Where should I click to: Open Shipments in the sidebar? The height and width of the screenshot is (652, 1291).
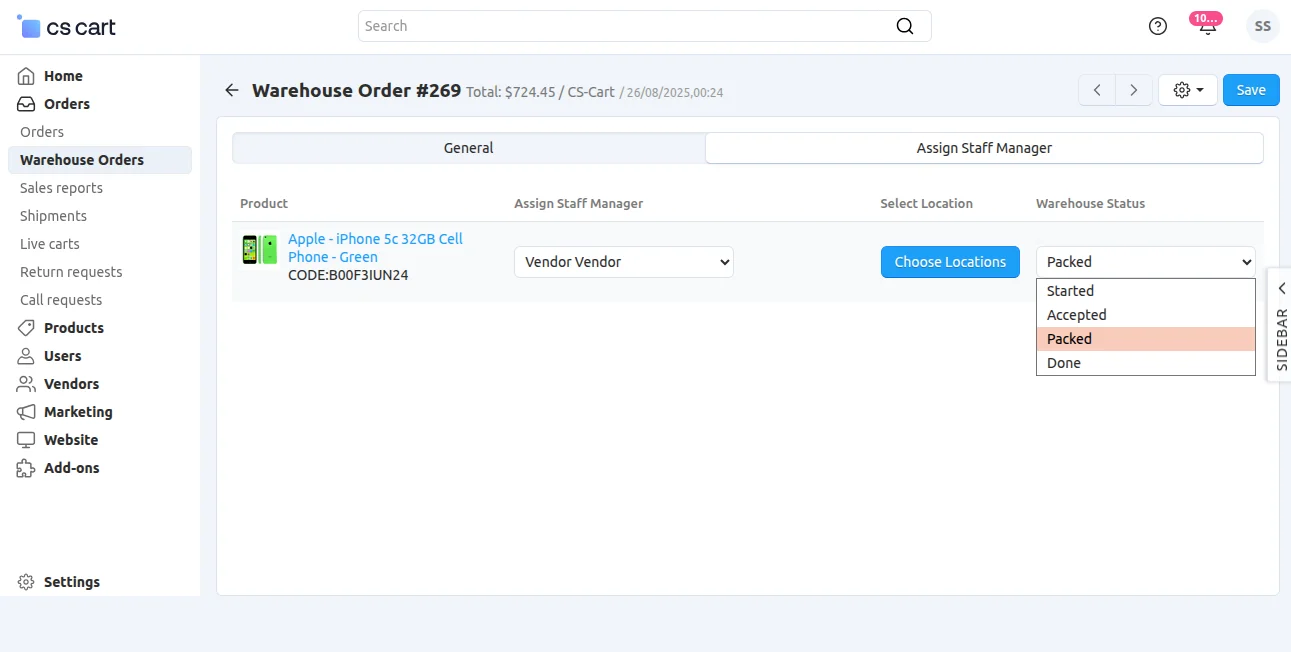click(x=53, y=216)
